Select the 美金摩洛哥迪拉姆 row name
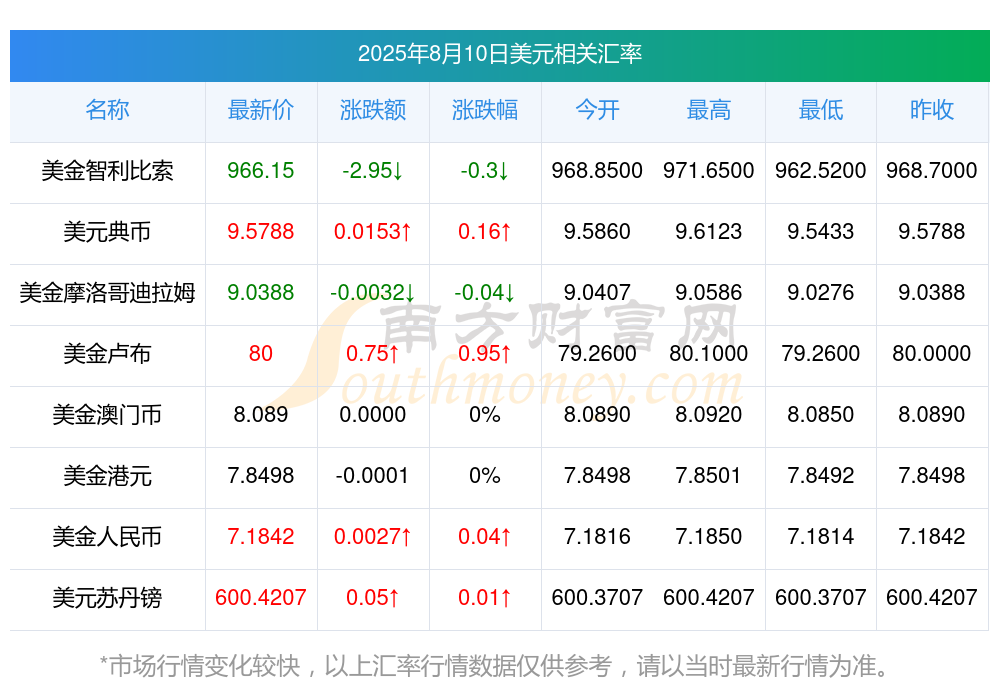 point(107,293)
